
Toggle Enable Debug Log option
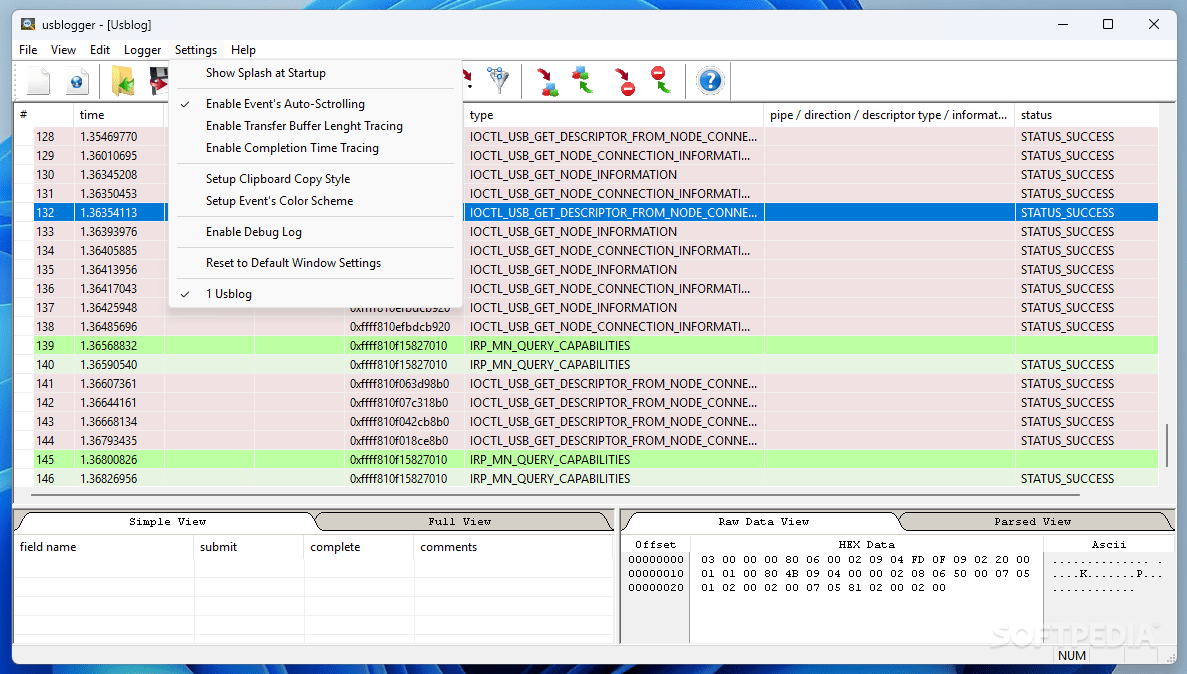click(x=254, y=232)
